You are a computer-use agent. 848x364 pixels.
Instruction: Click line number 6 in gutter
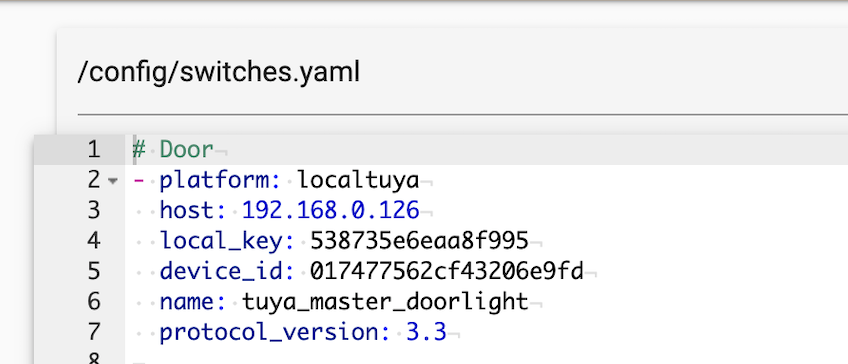point(94,302)
